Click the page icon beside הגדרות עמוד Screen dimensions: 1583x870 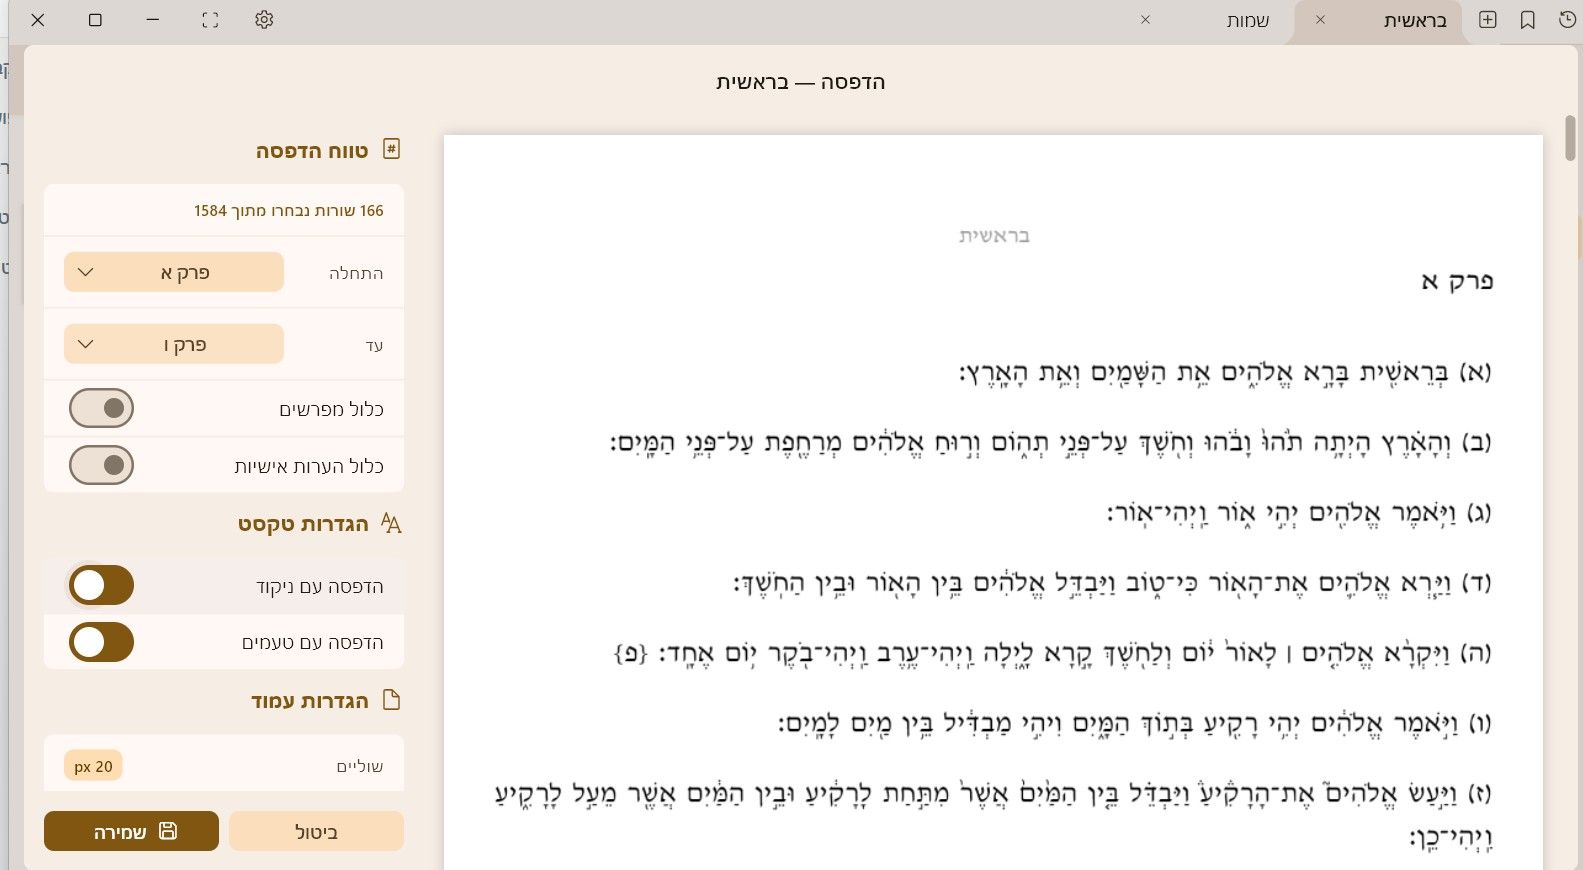coord(391,700)
